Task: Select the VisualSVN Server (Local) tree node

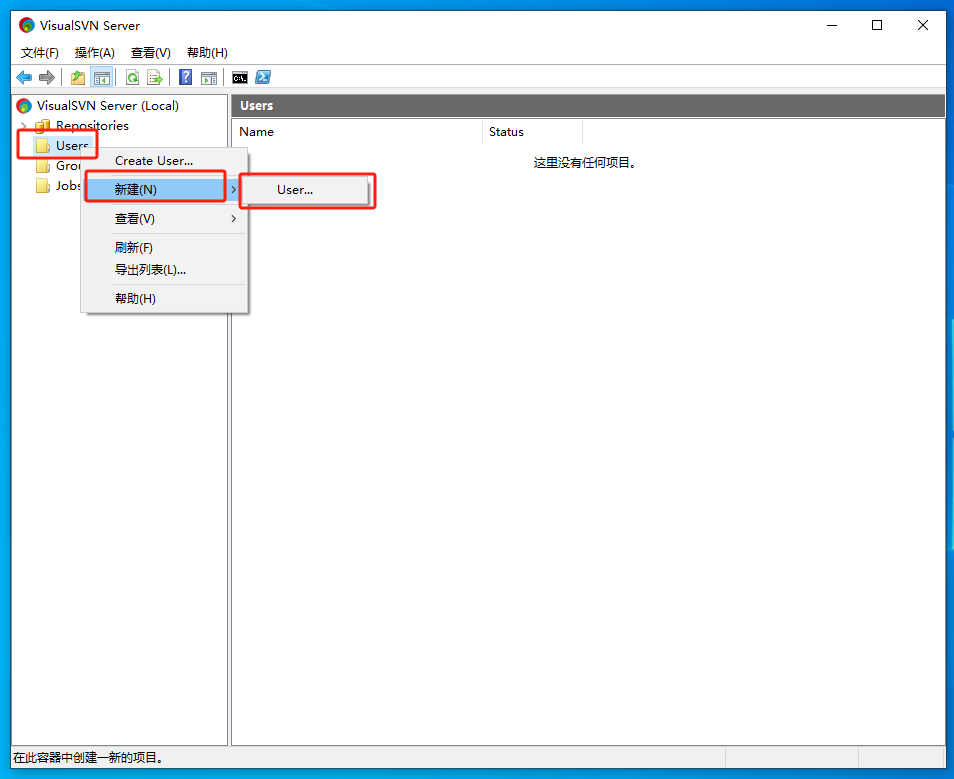Action: [x=108, y=106]
